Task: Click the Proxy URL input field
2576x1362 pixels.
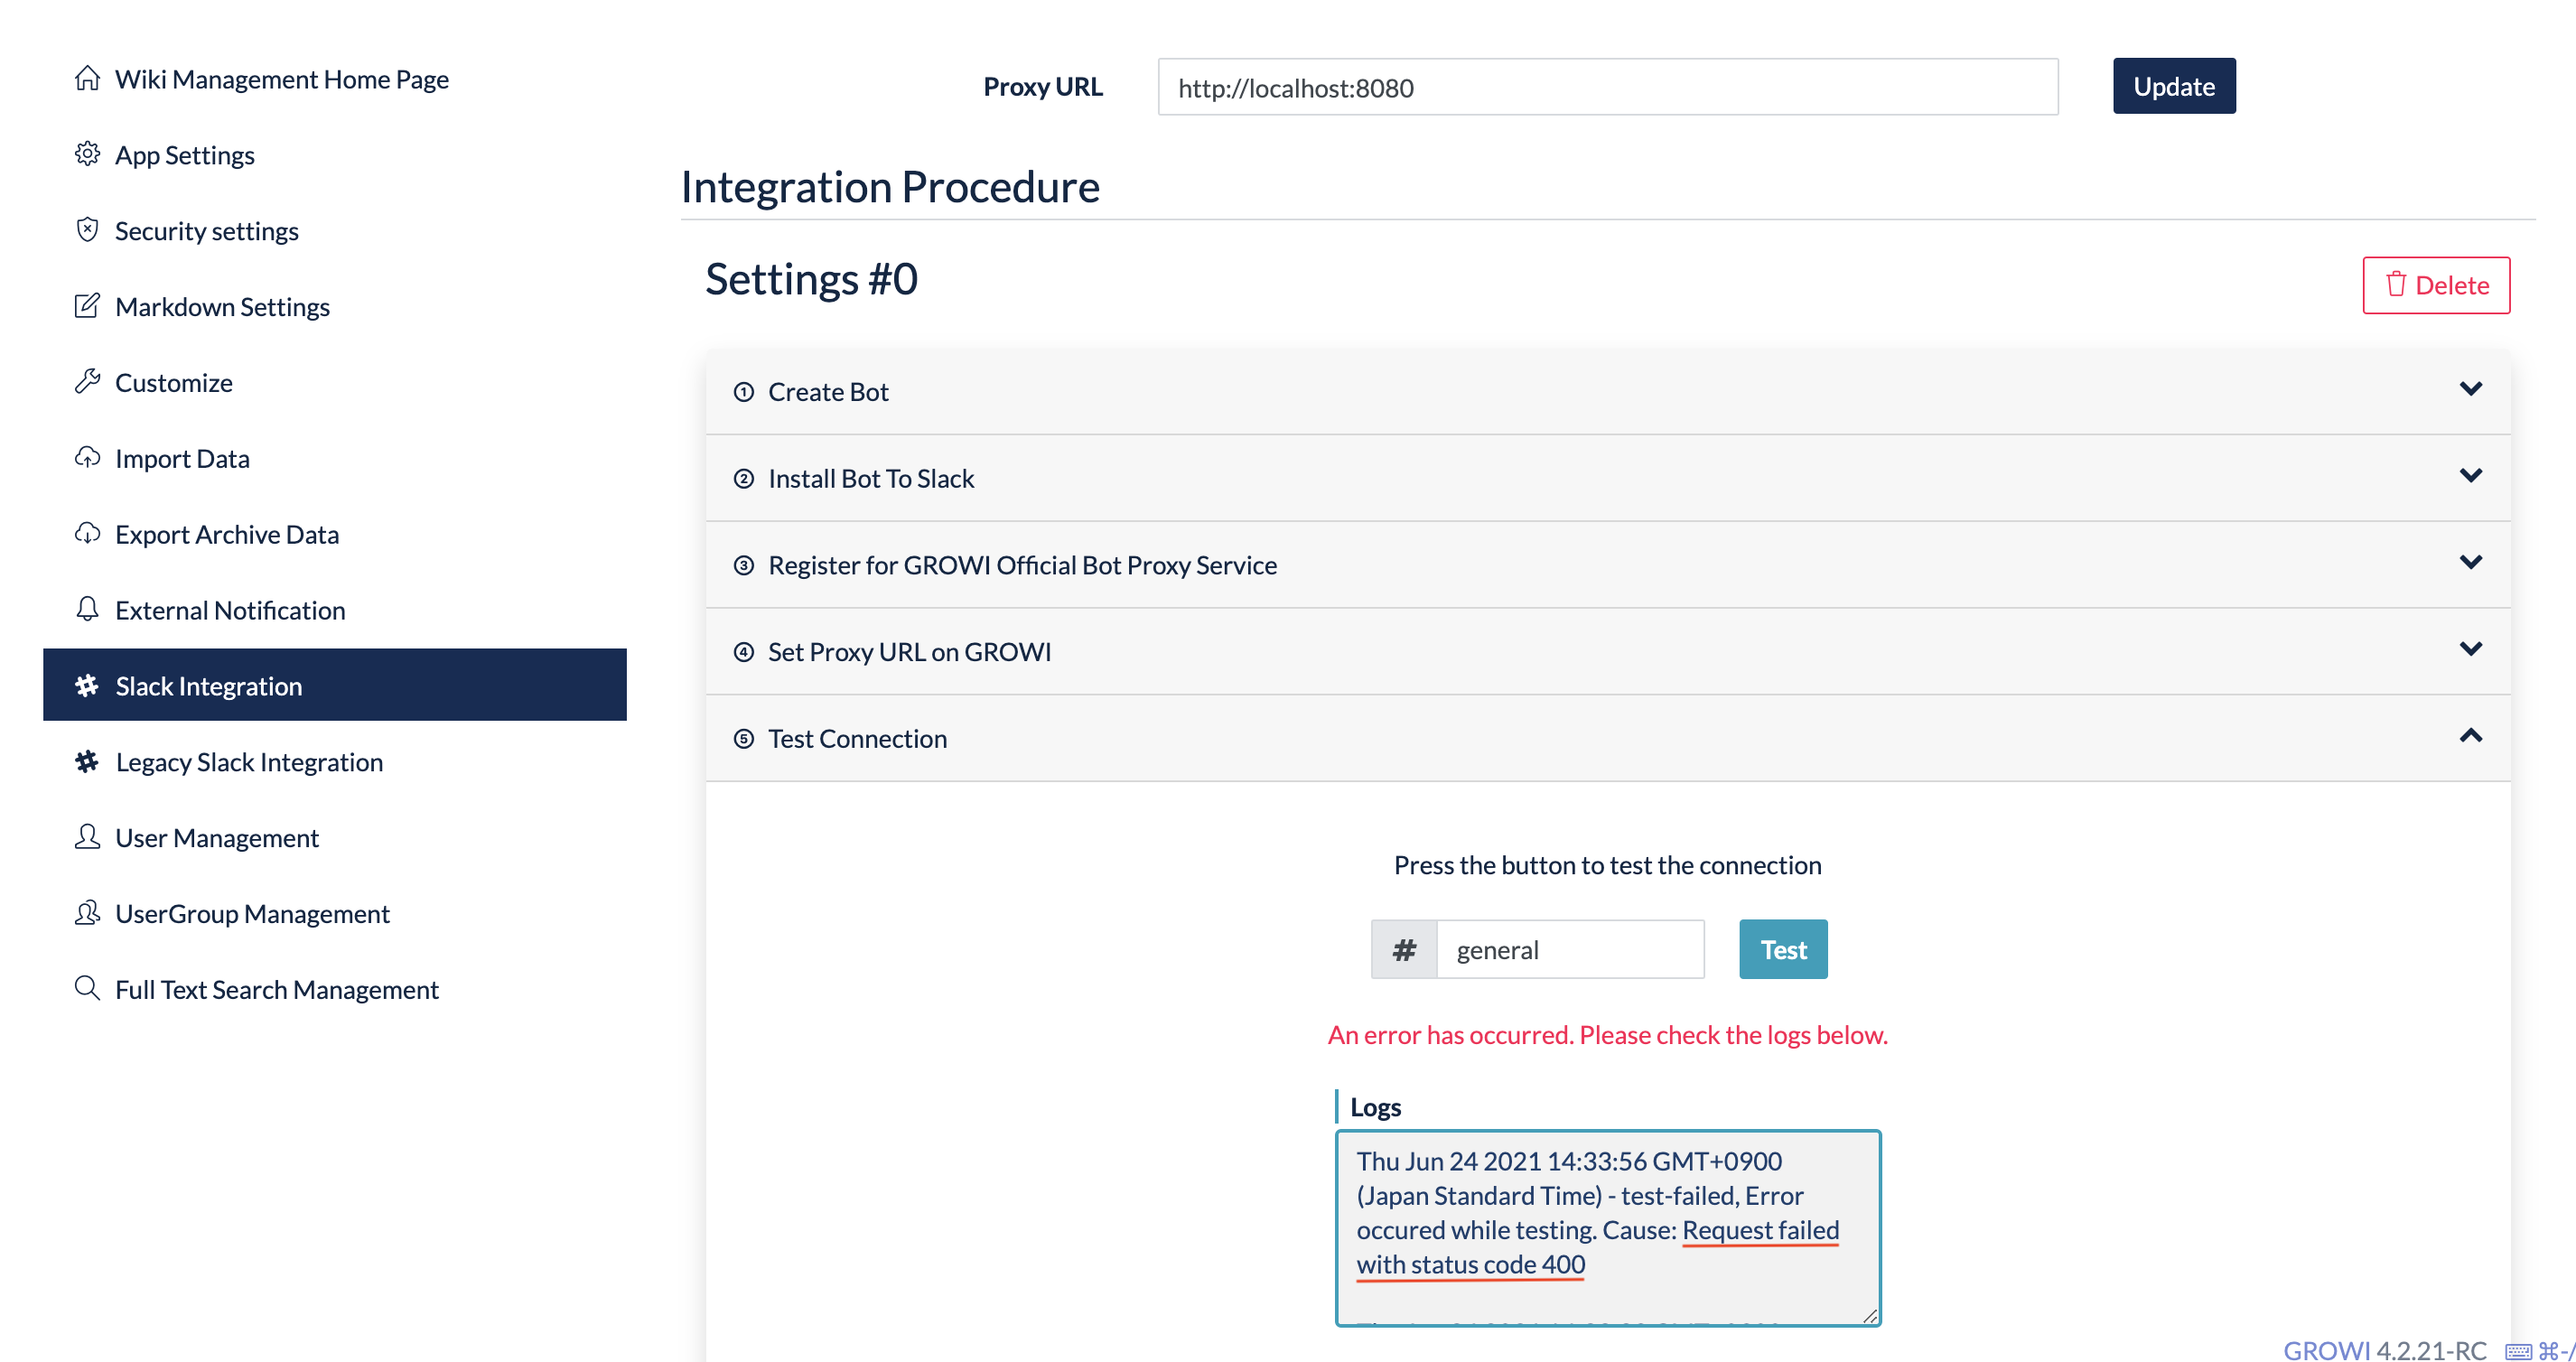Action: pyautogui.click(x=1608, y=87)
